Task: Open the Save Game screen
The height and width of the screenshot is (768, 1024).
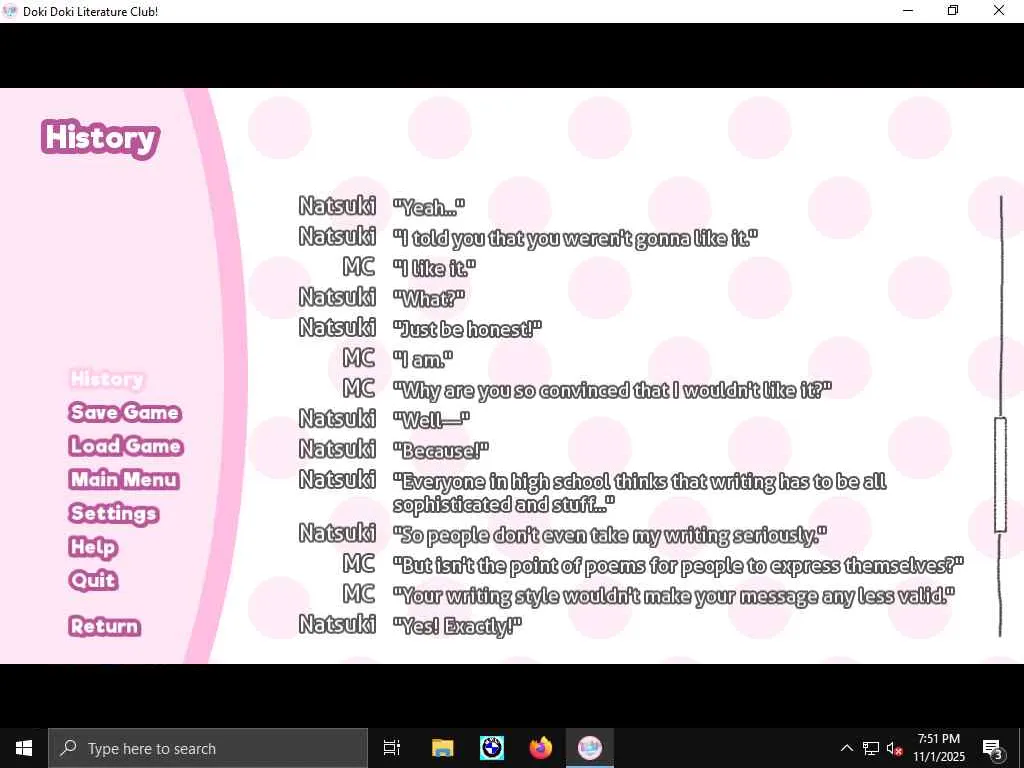Action: (x=125, y=413)
